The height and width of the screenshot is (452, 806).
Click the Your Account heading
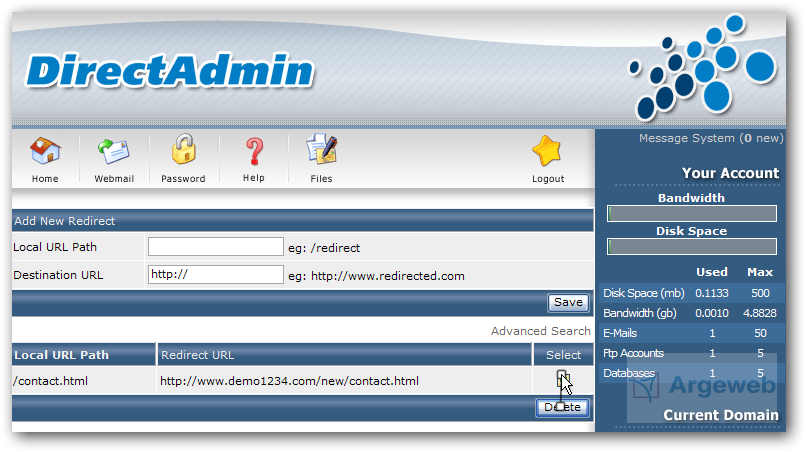tap(730, 173)
